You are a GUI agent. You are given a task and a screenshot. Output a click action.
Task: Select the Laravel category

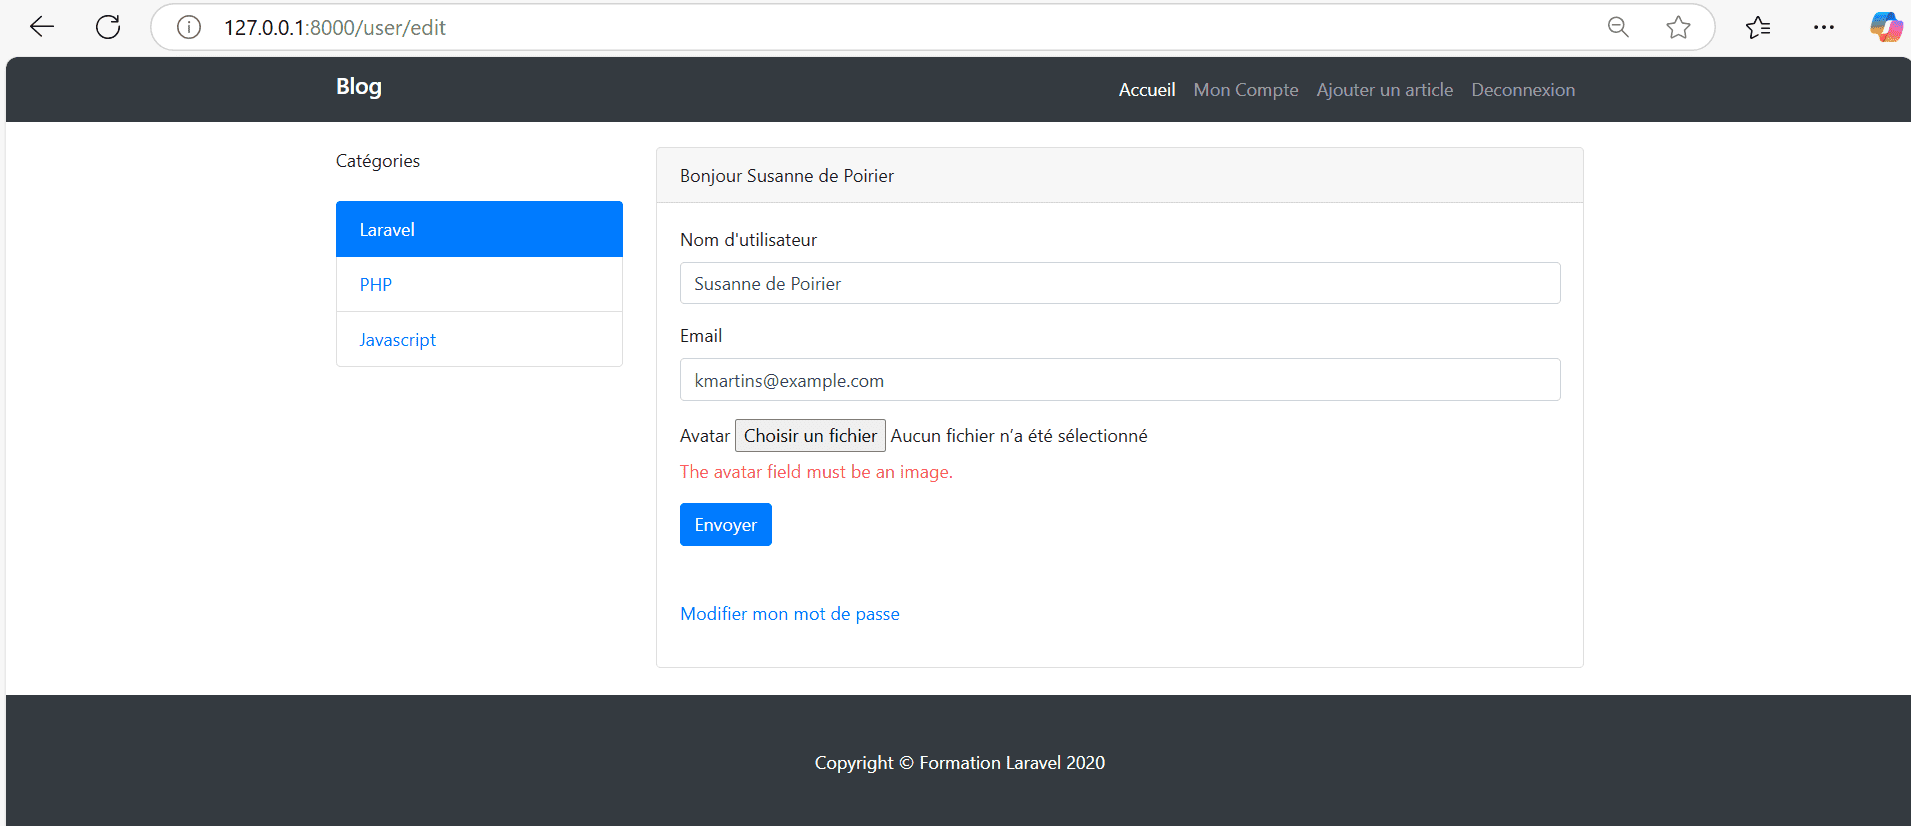pos(479,229)
